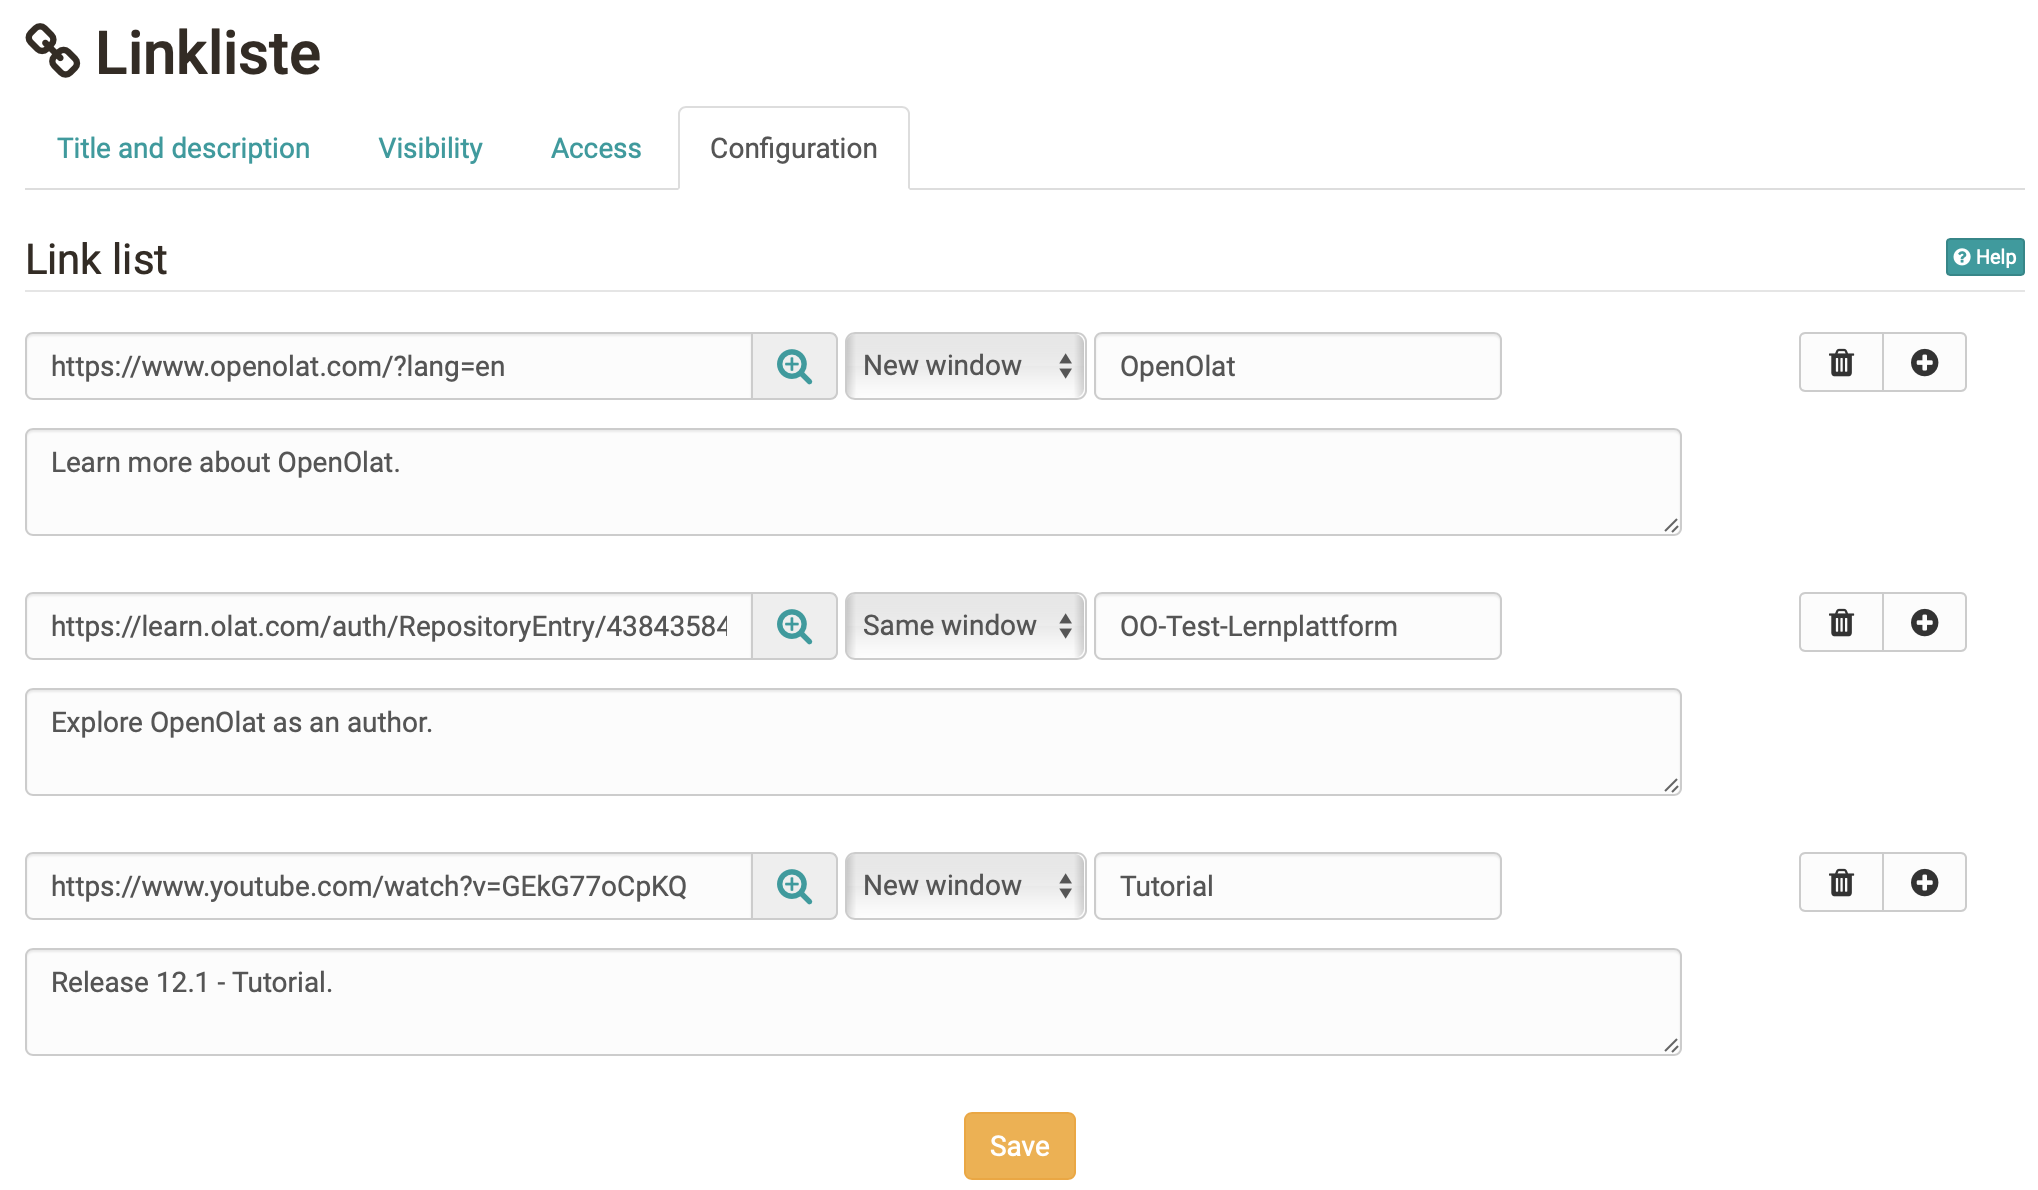Delete the OpenOlat link with the trash icon
The width and height of the screenshot is (2038, 1190).
point(1840,363)
